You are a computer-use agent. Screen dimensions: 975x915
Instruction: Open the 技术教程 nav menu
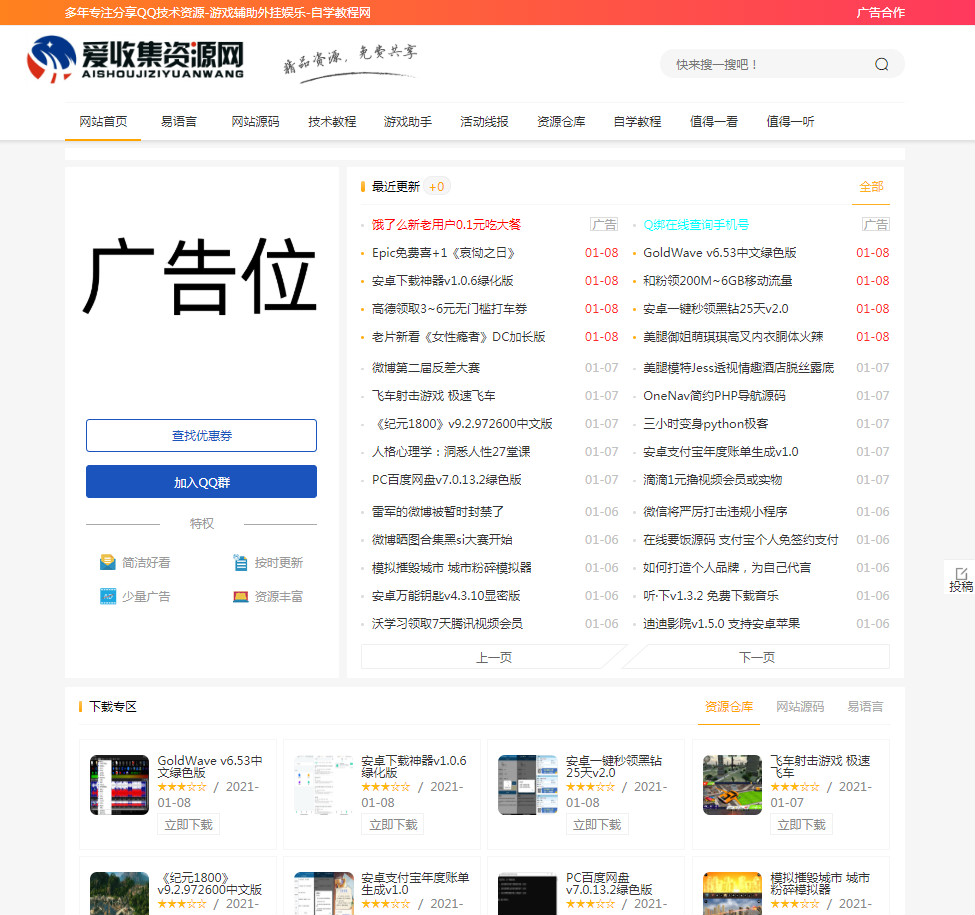[x=332, y=121]
